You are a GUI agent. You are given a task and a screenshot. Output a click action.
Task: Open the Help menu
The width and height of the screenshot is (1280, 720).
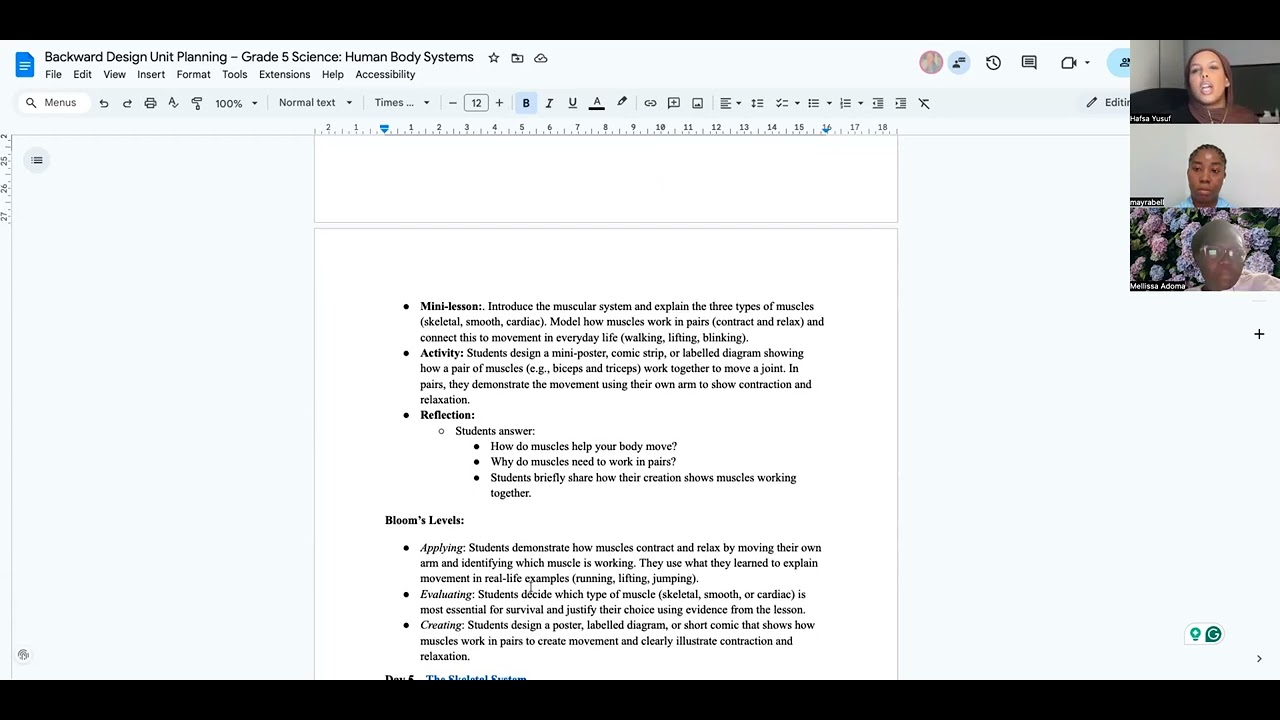click(x=332, y=75)
